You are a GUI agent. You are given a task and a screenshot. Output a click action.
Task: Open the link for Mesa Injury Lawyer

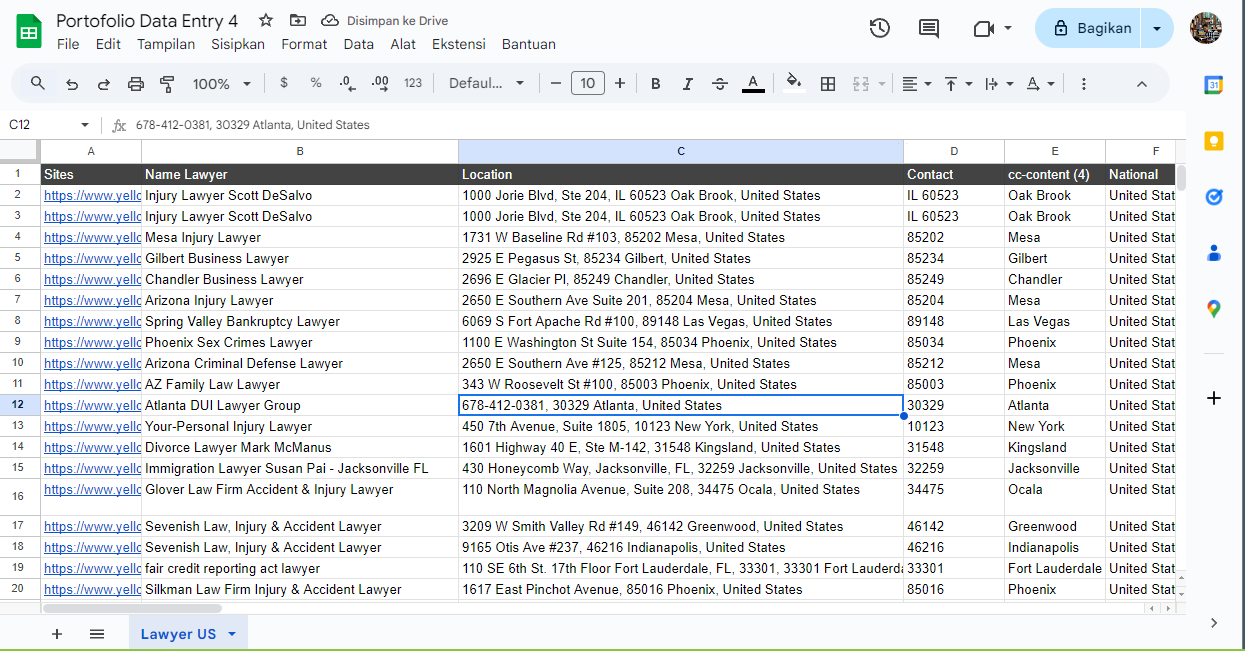(x=92, y=238)
